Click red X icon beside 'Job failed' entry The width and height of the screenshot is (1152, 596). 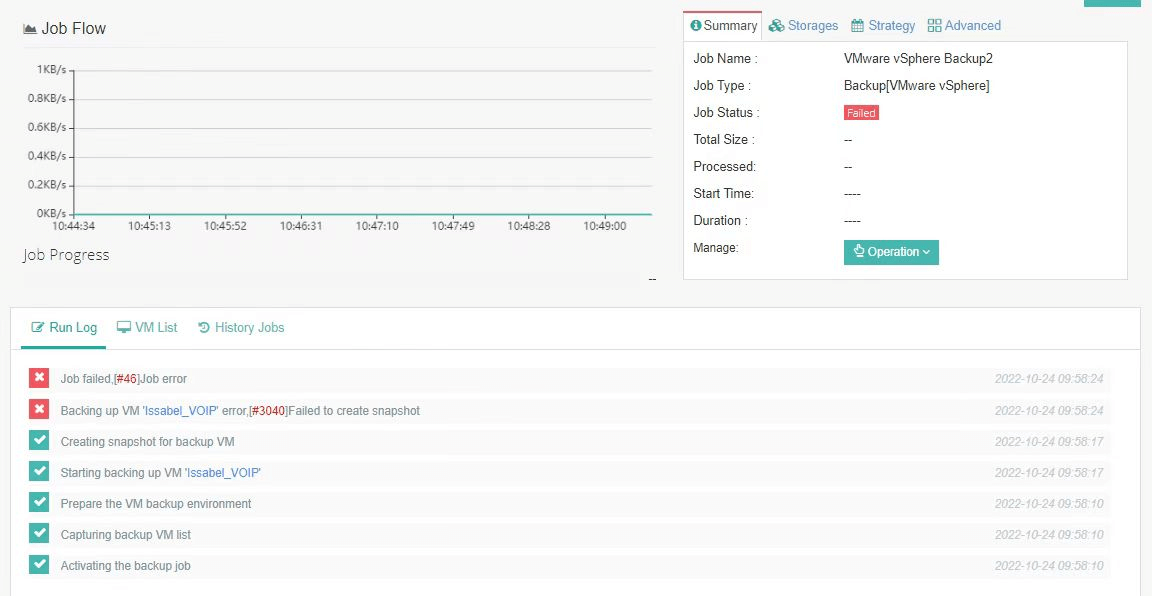(x=39, y=378)
